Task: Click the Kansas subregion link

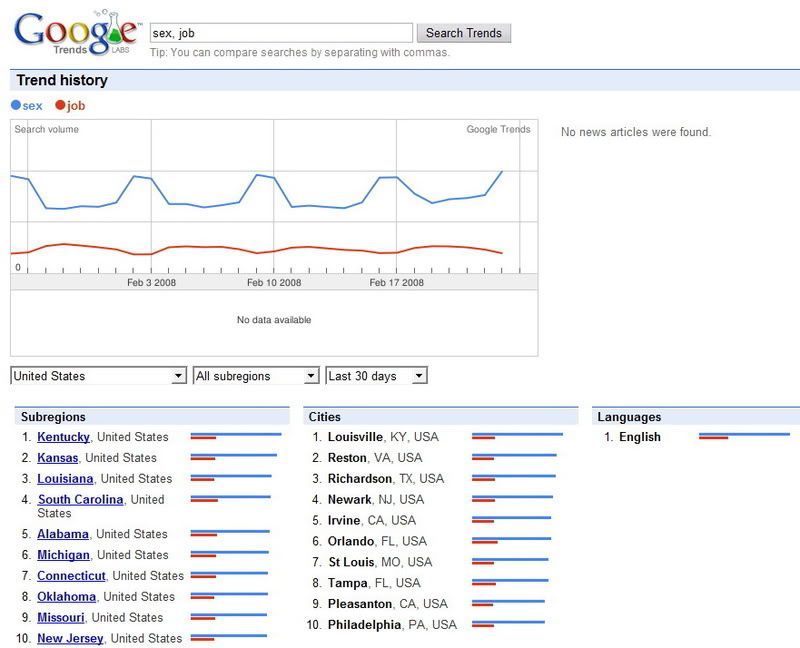Action: (x=57, y=458)
